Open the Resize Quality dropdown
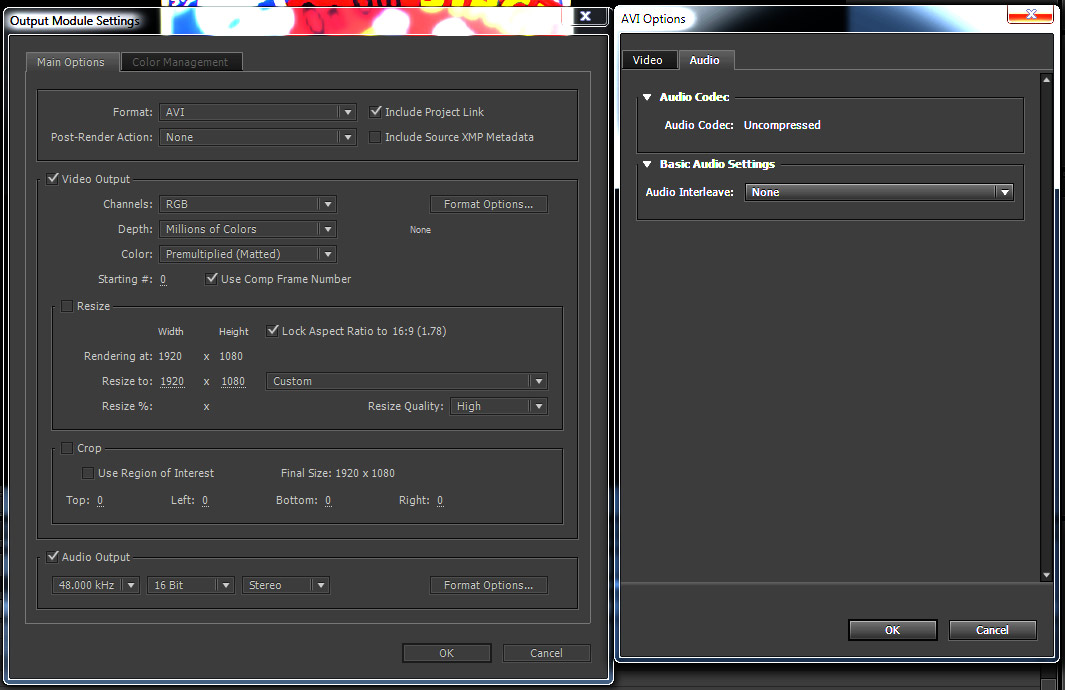Image resolution: width=1065 pixels, height=690 pixels. click(x=499, y=406)
